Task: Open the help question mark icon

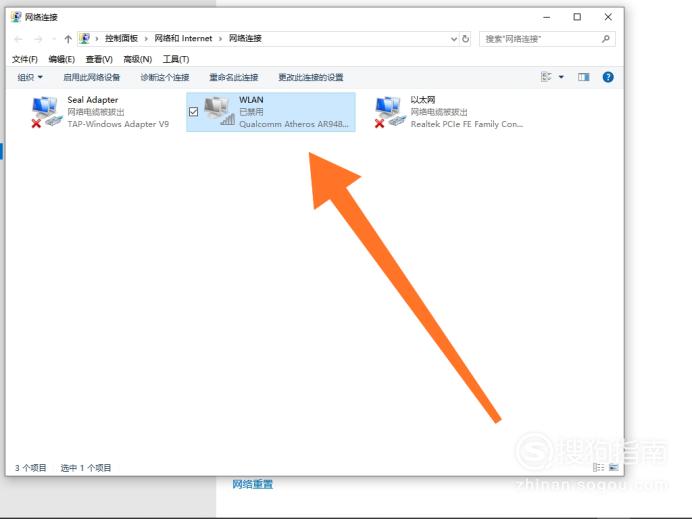Action: click(607, 77)
